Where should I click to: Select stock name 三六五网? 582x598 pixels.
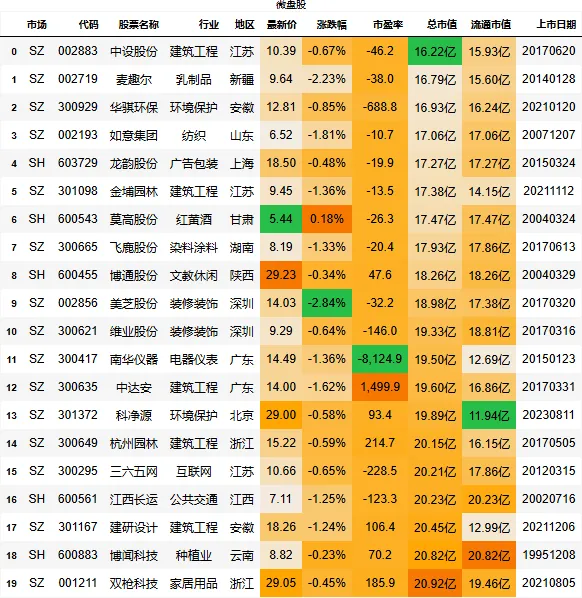(134, 471)
